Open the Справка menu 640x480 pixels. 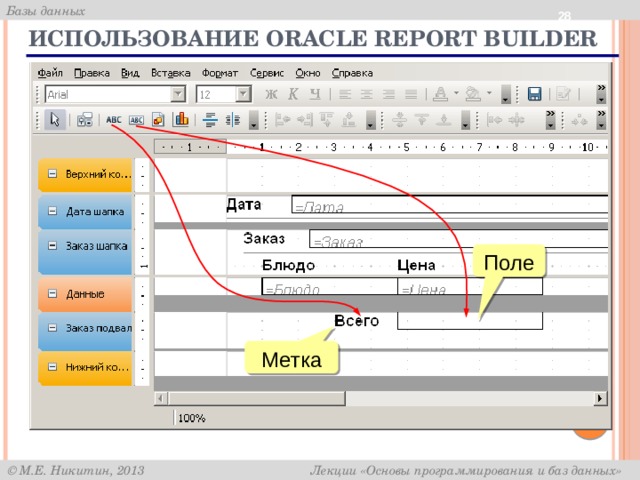point(352,73)
